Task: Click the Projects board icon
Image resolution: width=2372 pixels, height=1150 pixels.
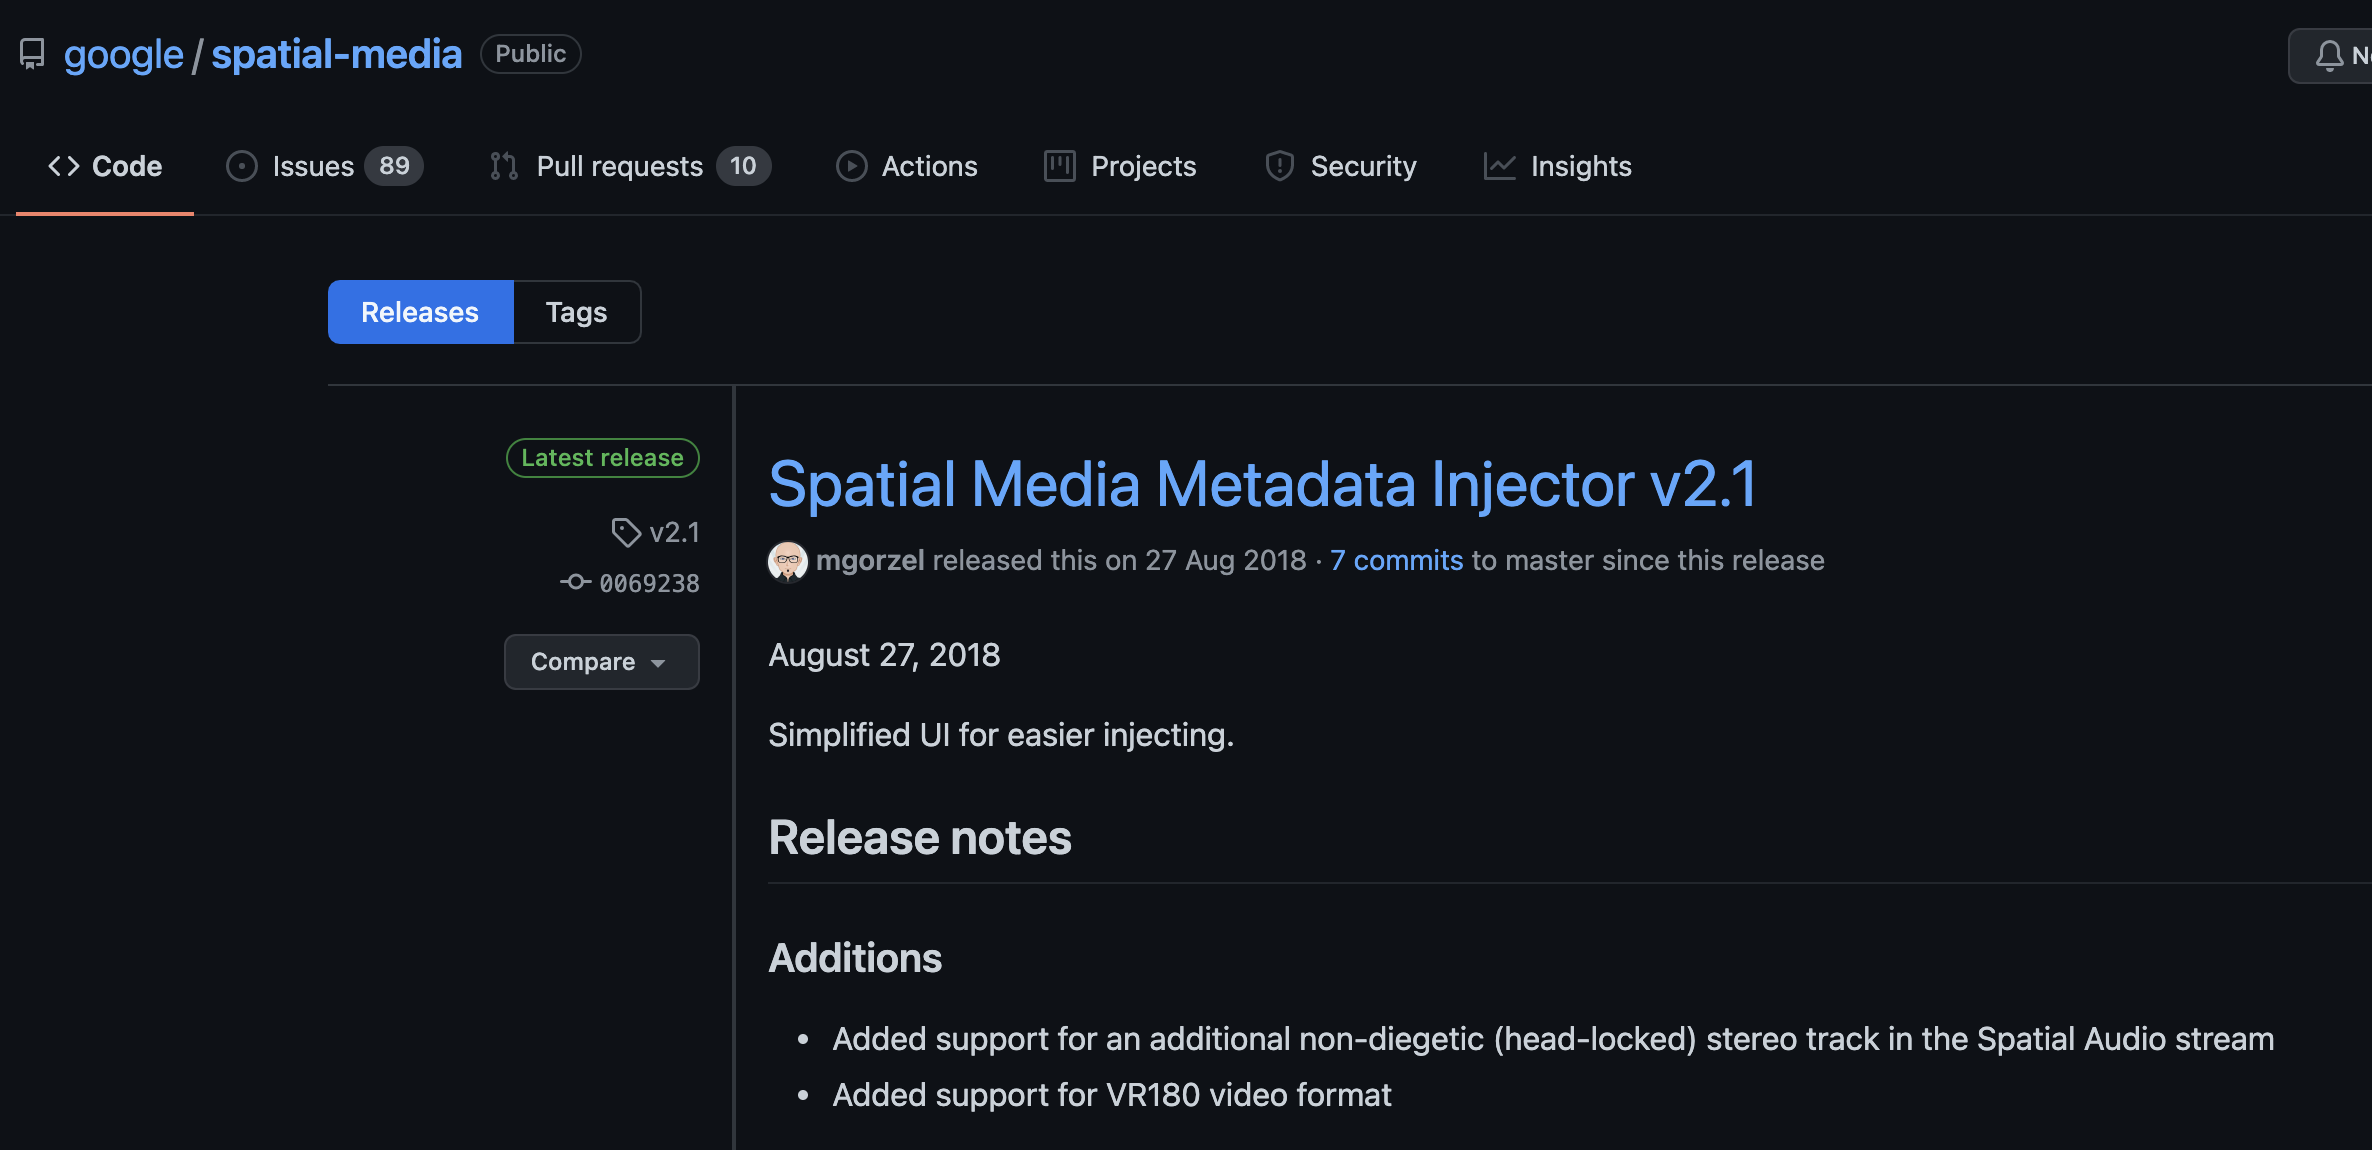Action: coord(1059,166)
